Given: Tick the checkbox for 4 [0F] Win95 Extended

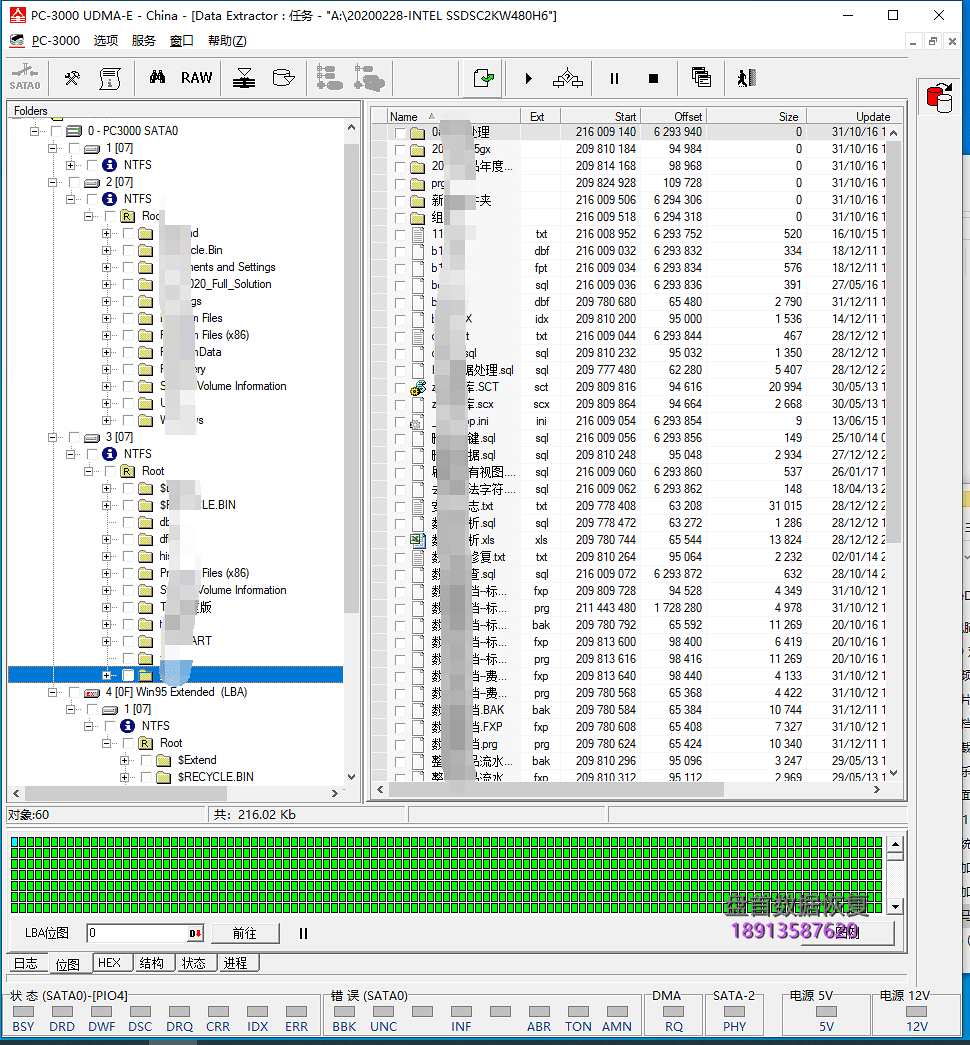Looking at the screenshot, I should (74, 692).
